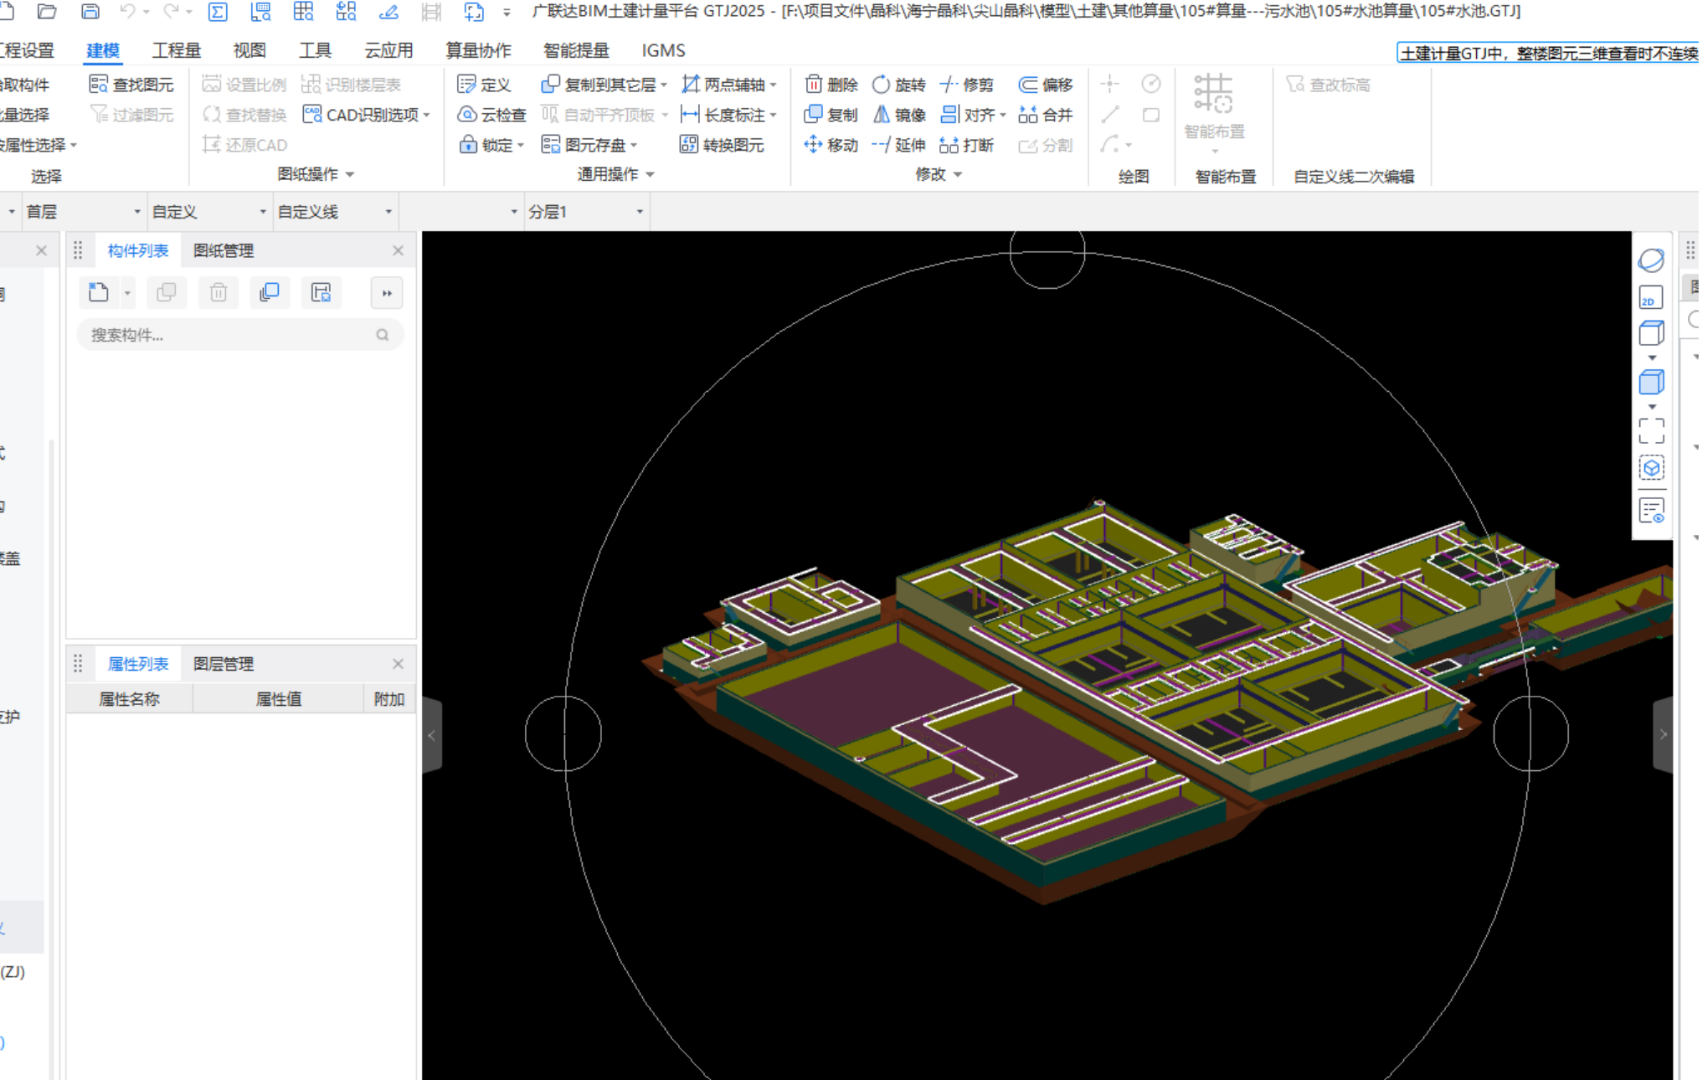This screenshot has width=1699, height=1080.
Task: Select 图元存盘 element save tool
Action: point(589,145)
